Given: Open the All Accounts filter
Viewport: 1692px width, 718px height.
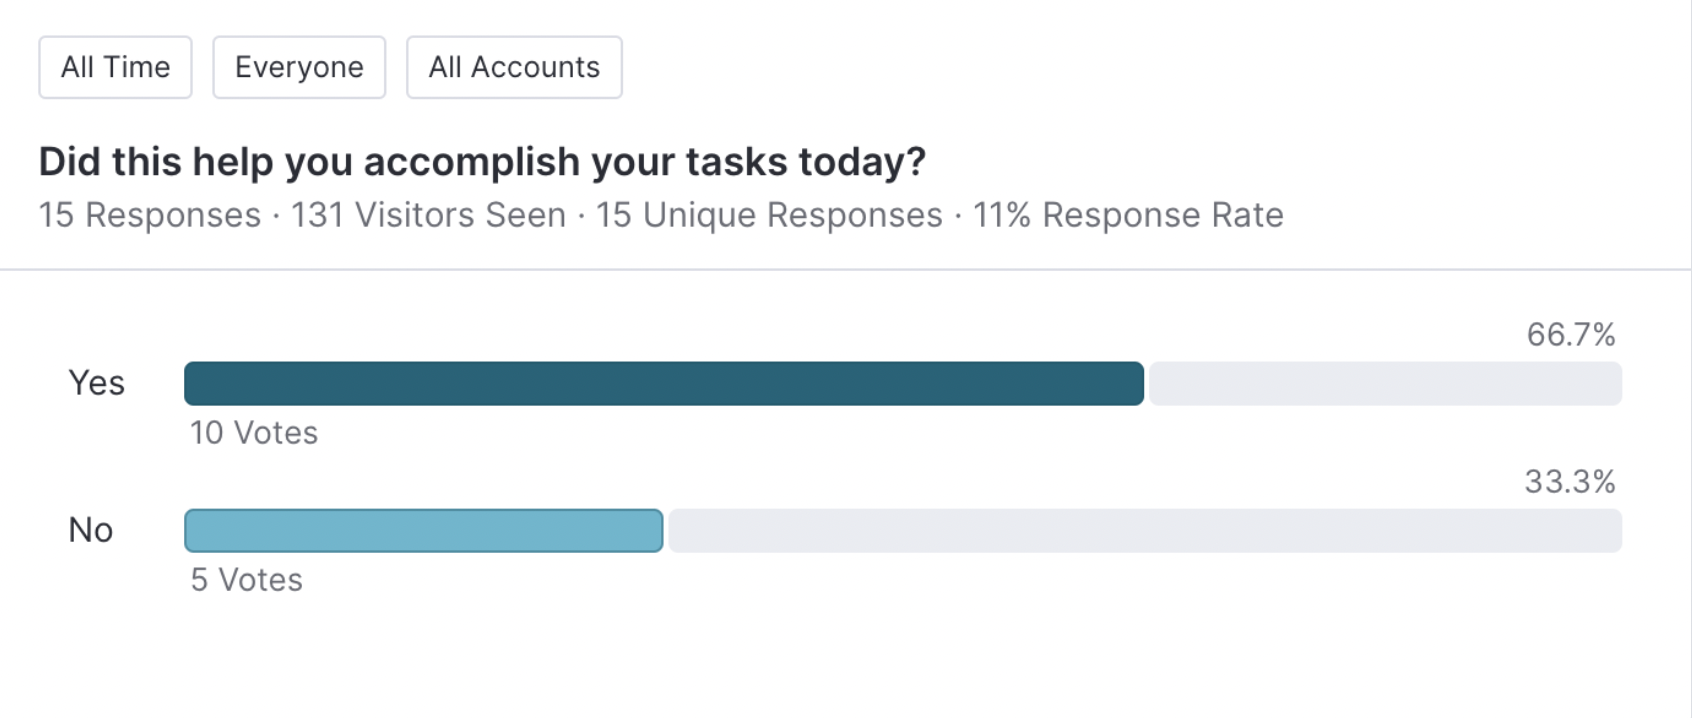Looking at the screenshot, I should pyautogui.click(x=514, y=67).
